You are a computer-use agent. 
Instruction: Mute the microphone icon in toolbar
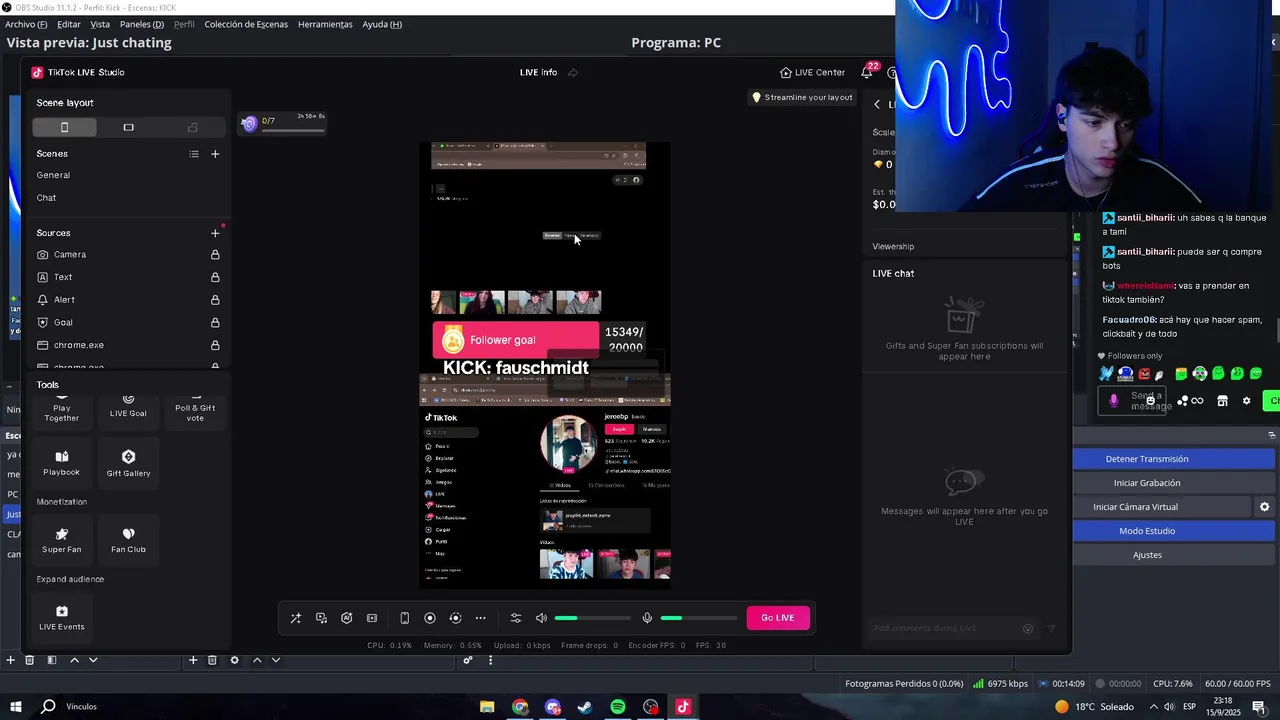647,618
